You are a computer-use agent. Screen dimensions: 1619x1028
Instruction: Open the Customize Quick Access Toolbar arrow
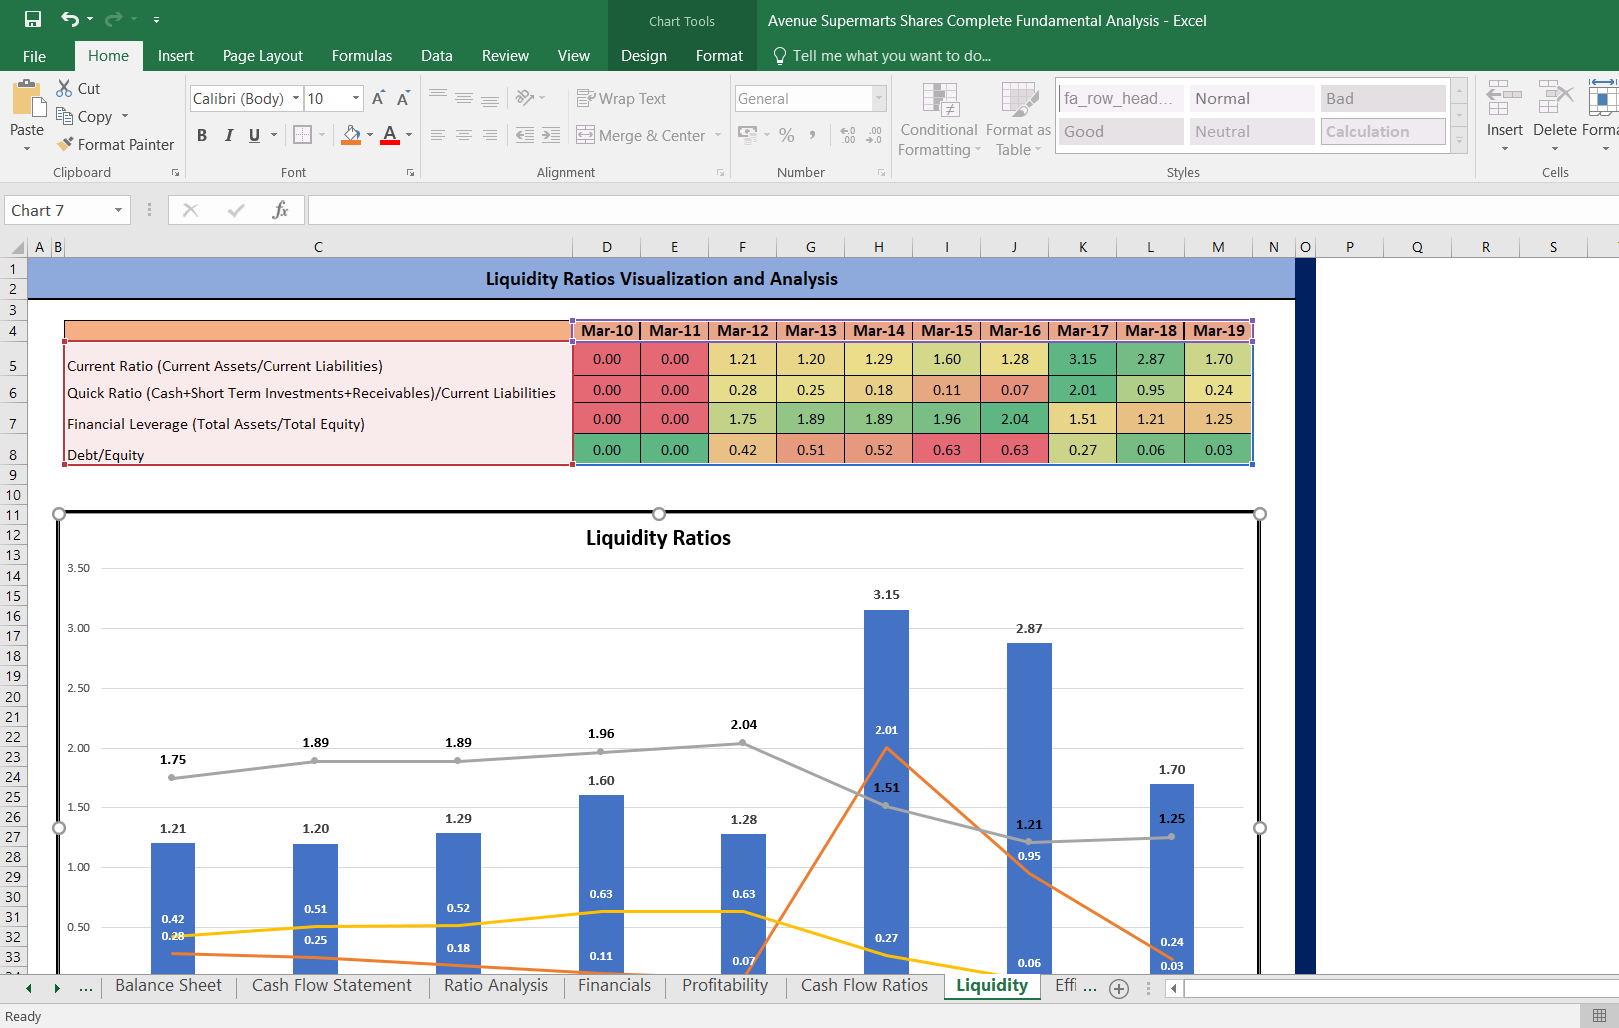[156, 19]
